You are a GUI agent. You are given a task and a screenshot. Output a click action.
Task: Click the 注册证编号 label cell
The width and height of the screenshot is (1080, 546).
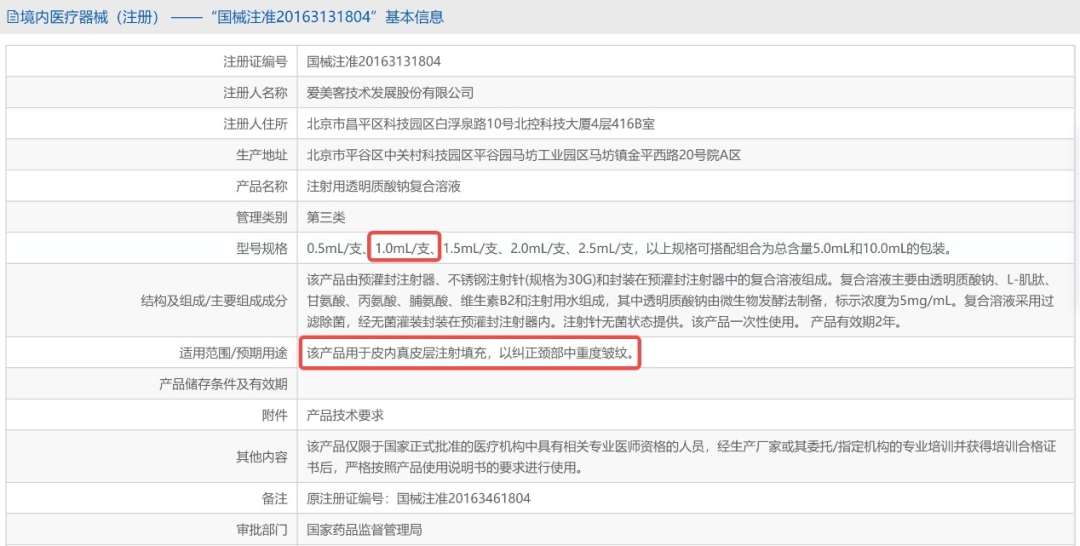coord(152,61)
